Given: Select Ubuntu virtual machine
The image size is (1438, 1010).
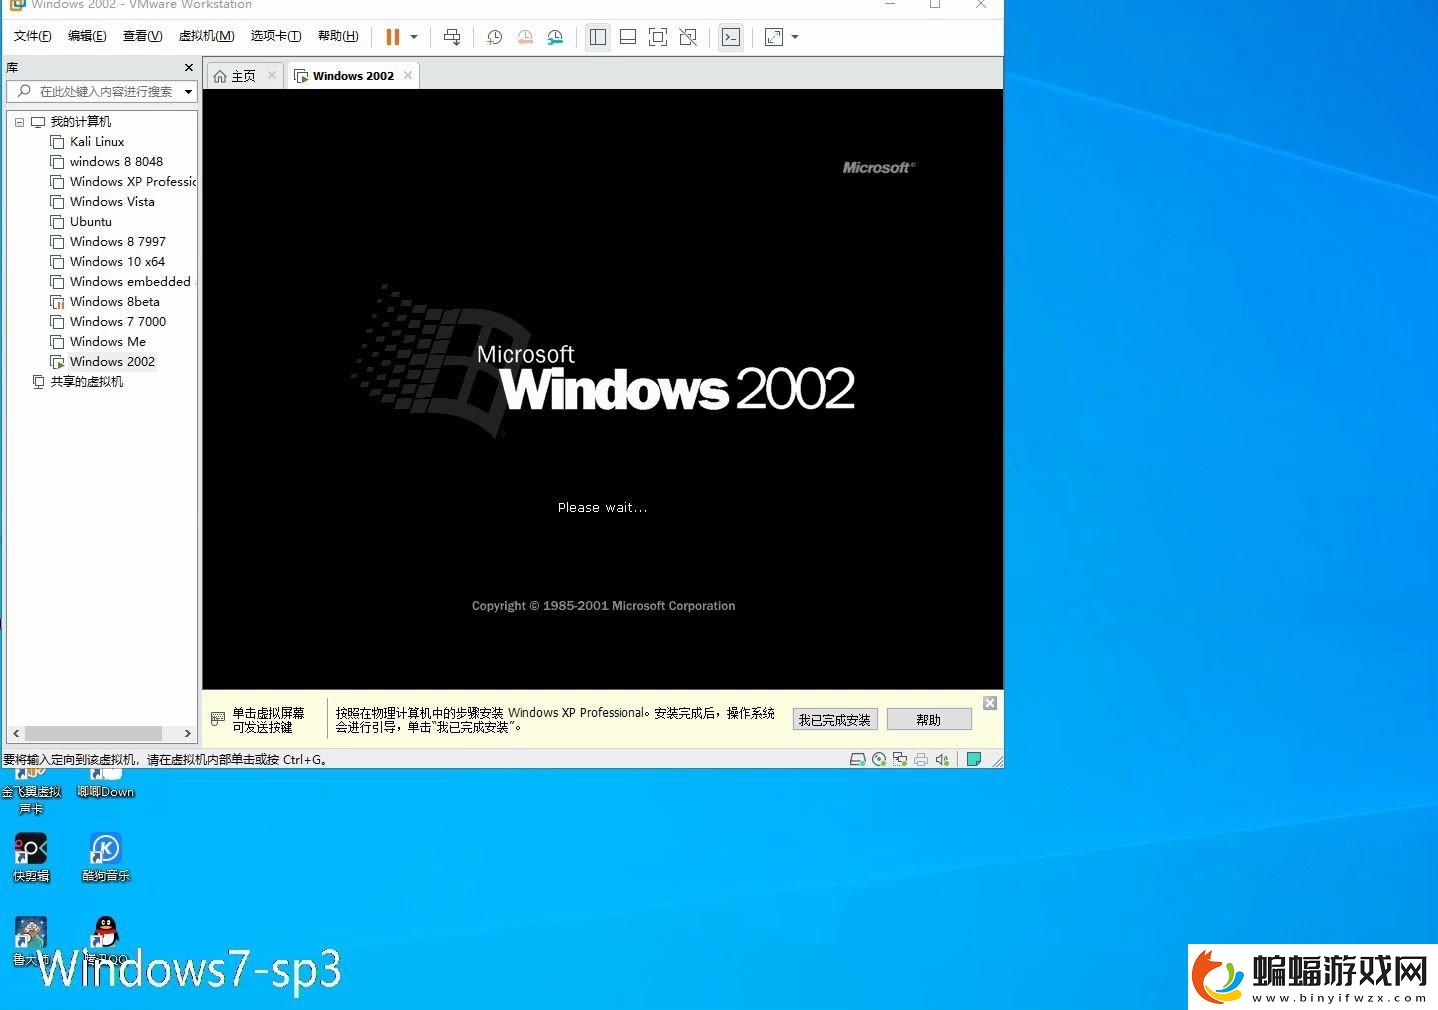Looking at the screenshot, I should (x=90, y=222).
